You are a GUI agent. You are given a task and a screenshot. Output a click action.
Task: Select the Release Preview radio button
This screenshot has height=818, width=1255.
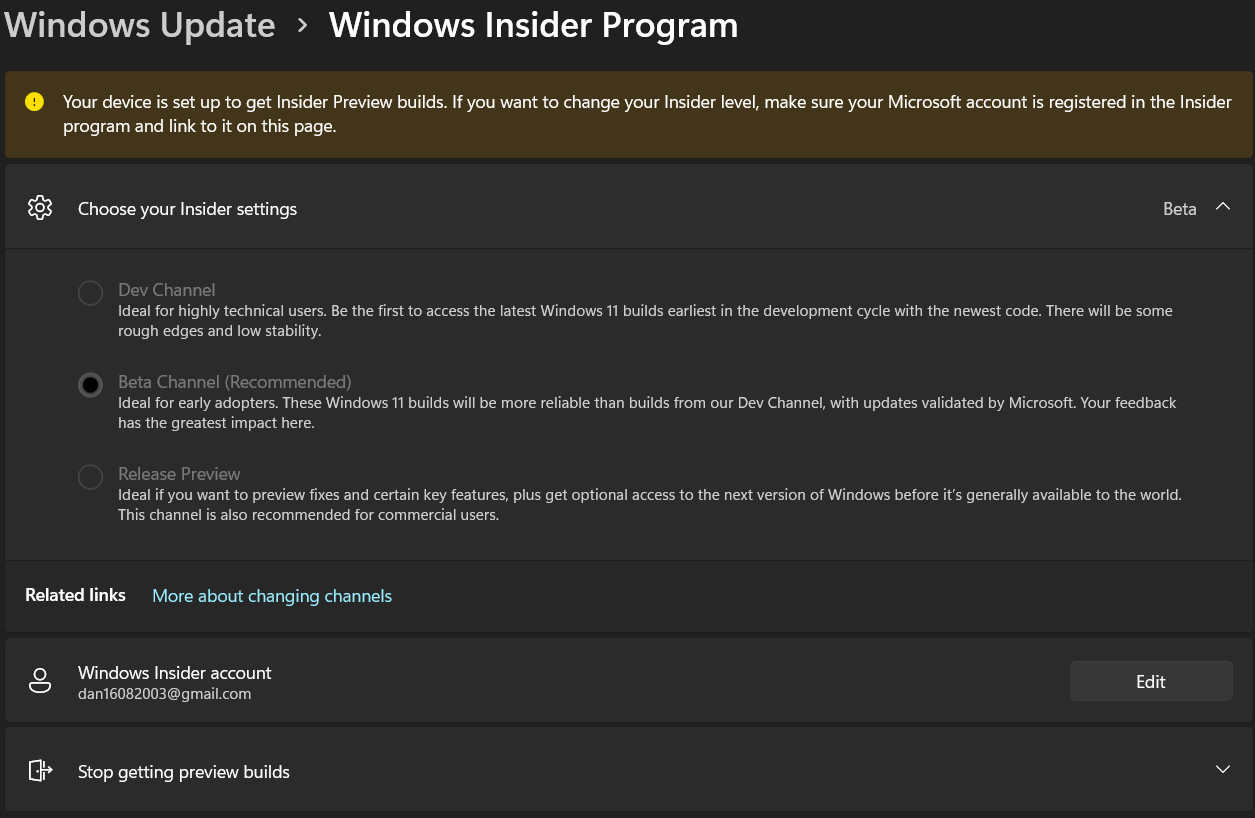click(90, 477)
